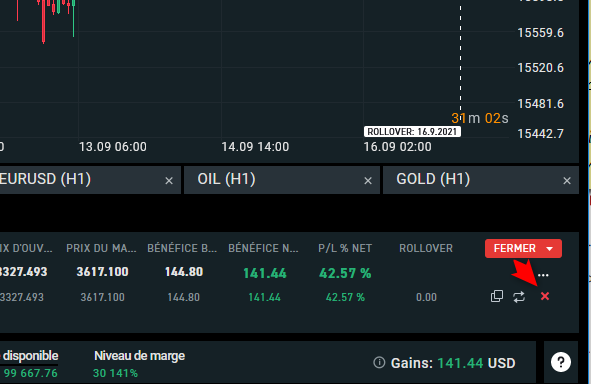Click time axis label 16.09 02:00
Viewport: 591px width, 384px height.
coord(397,147)
